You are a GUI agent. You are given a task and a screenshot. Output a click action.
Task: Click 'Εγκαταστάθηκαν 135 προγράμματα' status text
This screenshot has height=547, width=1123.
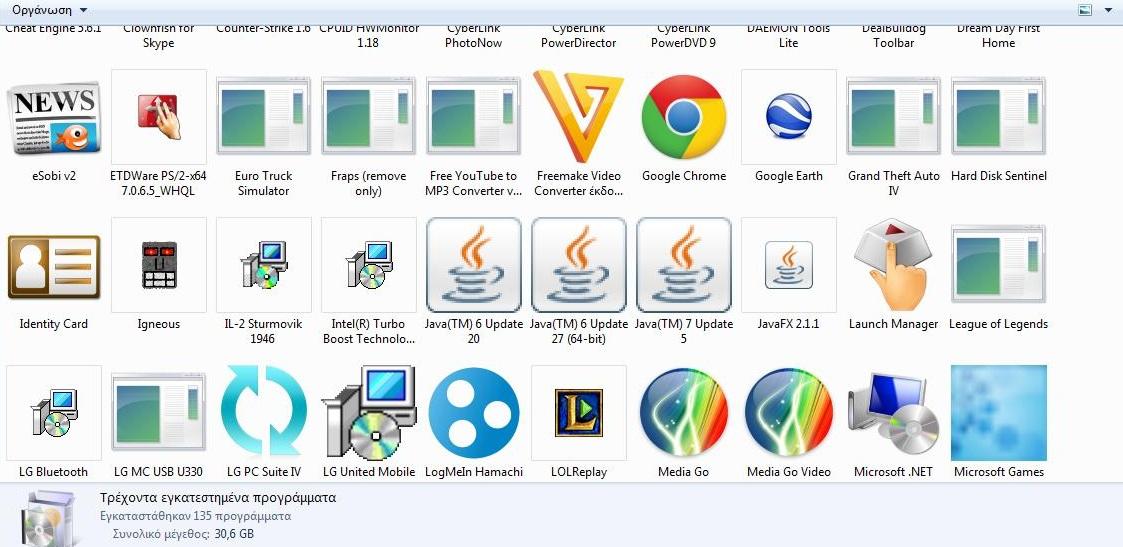(x=195, y=516)
